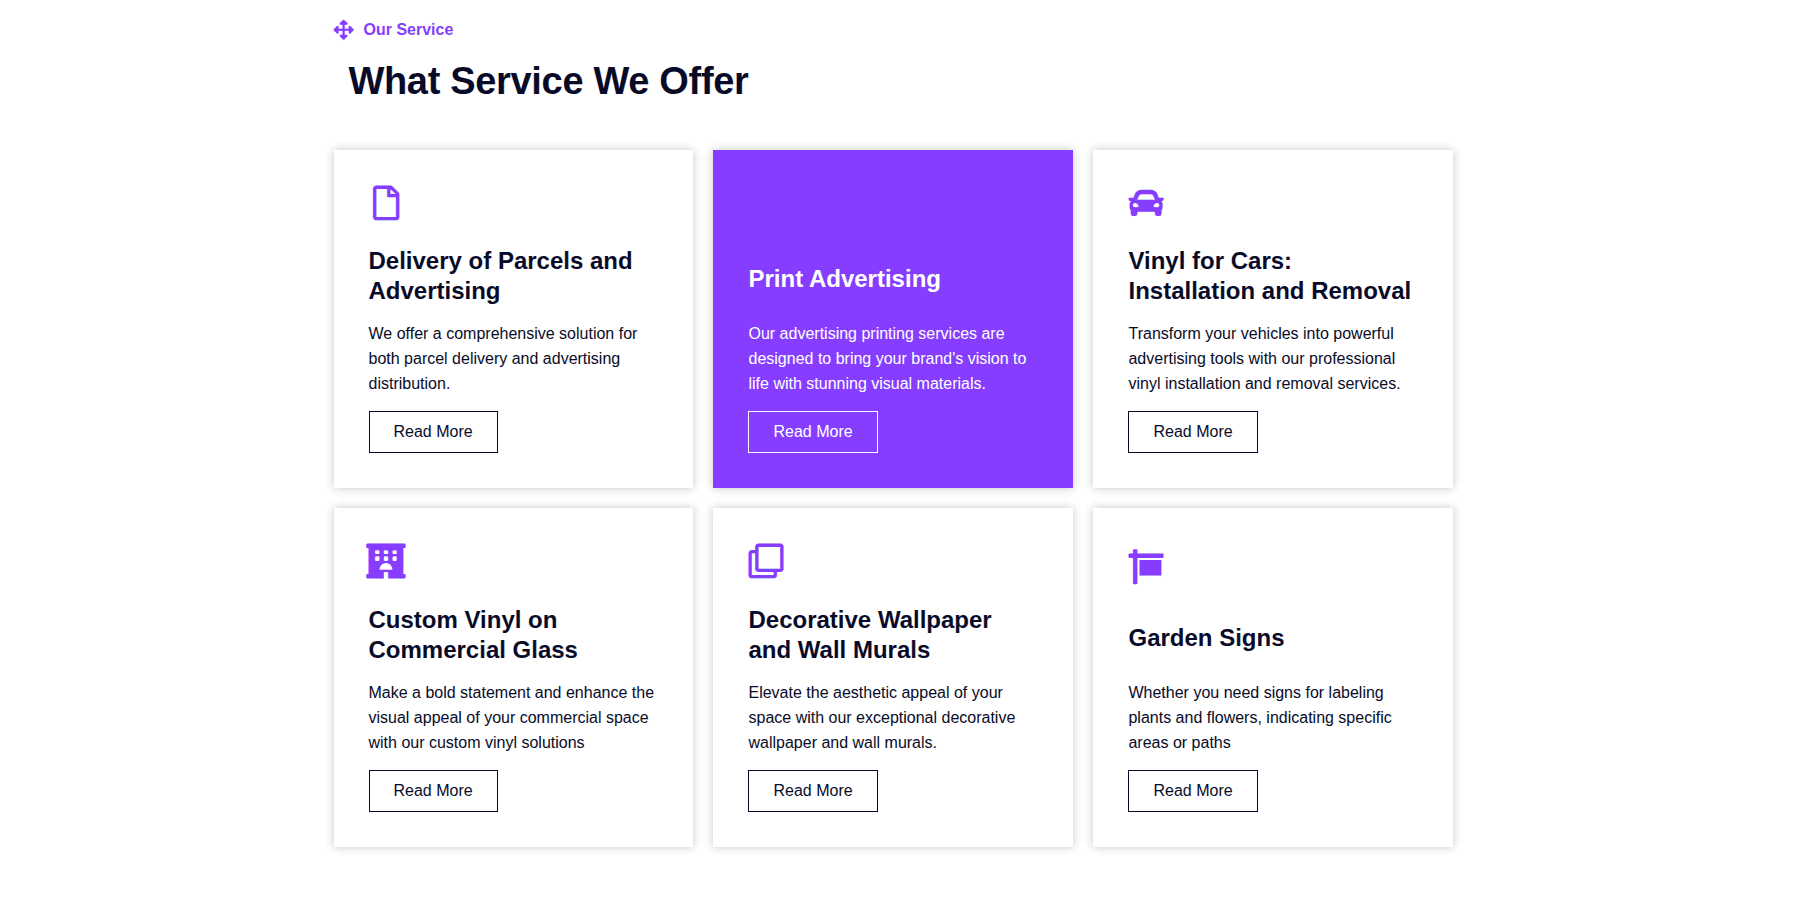1807x908 pixels.
Task: Open Read More for Garden Signs
Action: (x=1192, y=791)
